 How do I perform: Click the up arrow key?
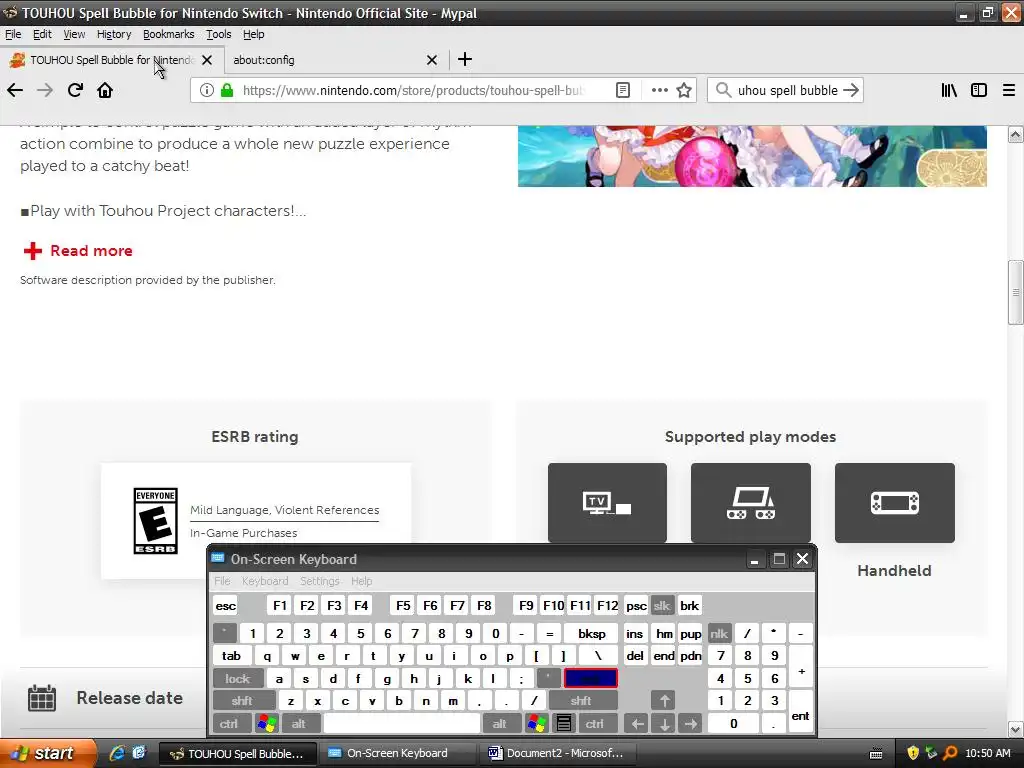point(664,701)
